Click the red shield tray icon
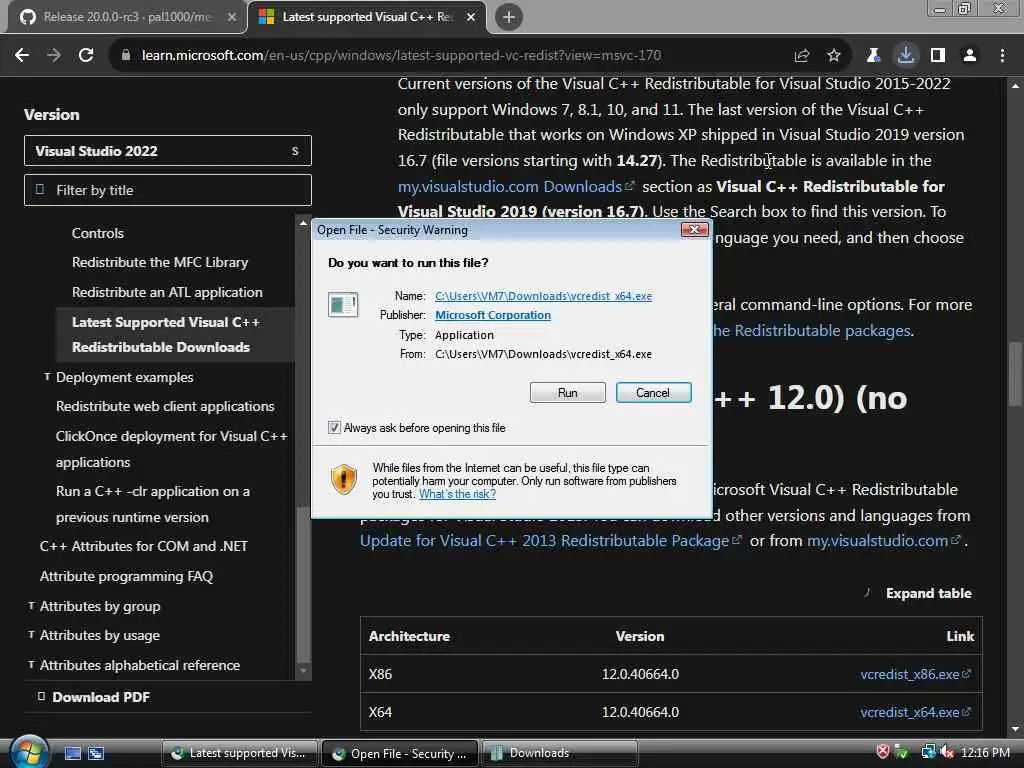Viewport: 1024px width, 768px height. tap(883, 752)
